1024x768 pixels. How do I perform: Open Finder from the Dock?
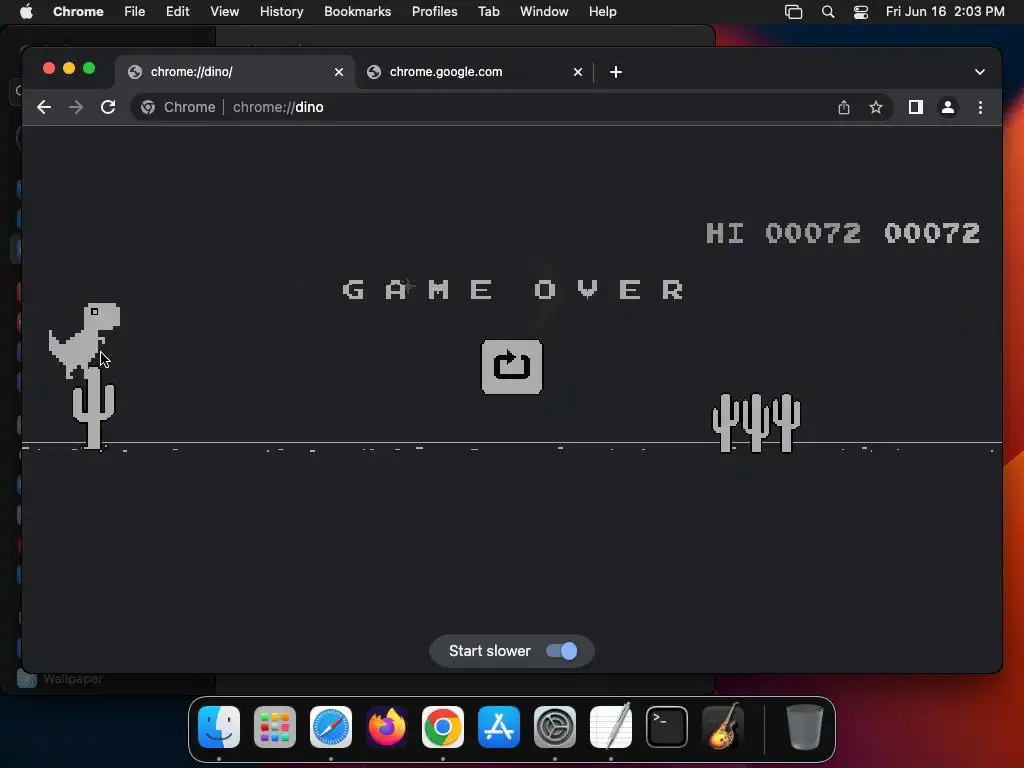[219, 727]
